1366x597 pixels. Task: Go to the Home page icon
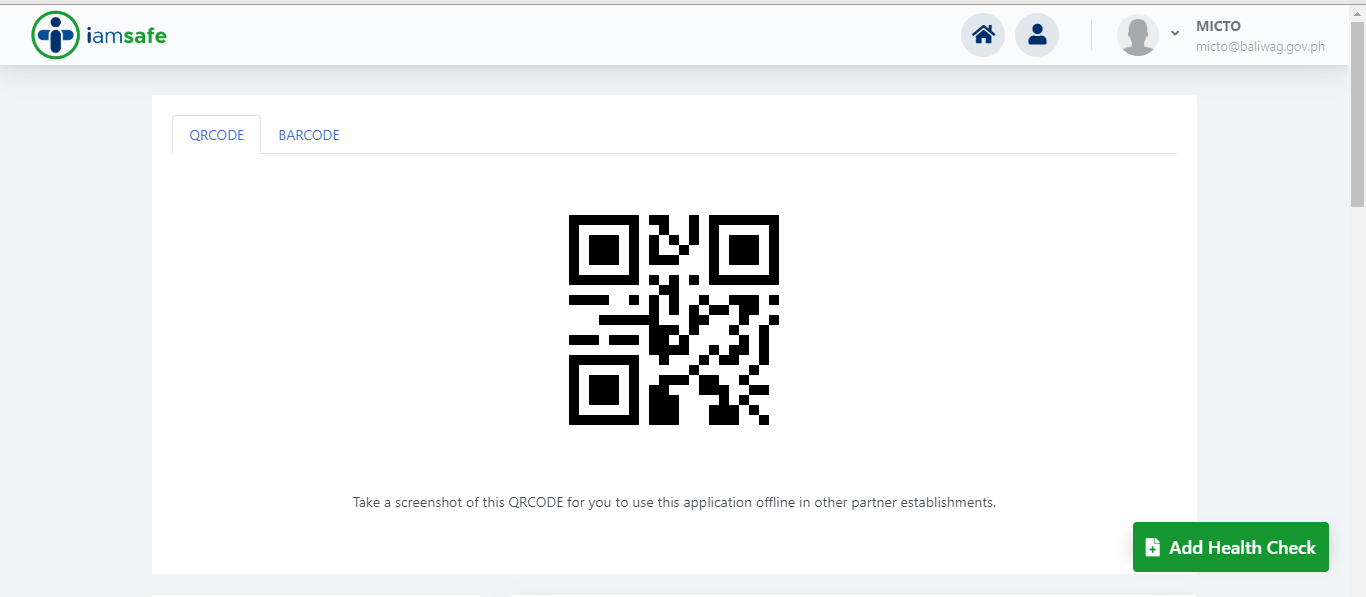click(983, 35)
